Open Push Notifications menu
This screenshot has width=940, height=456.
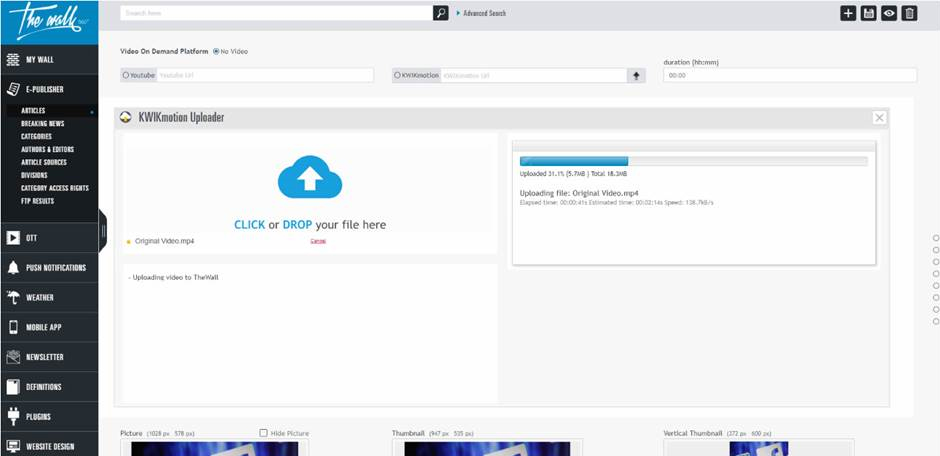[x=49, y=268]
